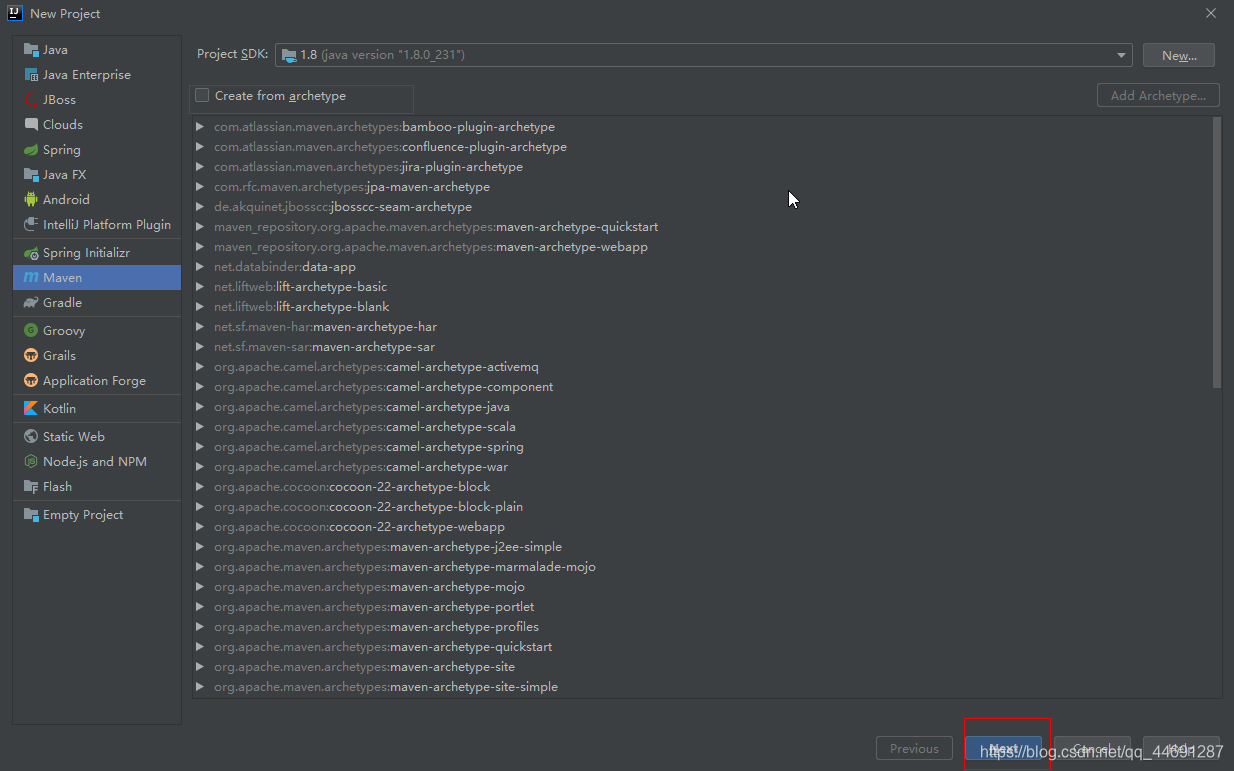This screenshot has width=1234, height=771.
Task: Select the Java Enterprise icon
Action: tap(31, 75)
